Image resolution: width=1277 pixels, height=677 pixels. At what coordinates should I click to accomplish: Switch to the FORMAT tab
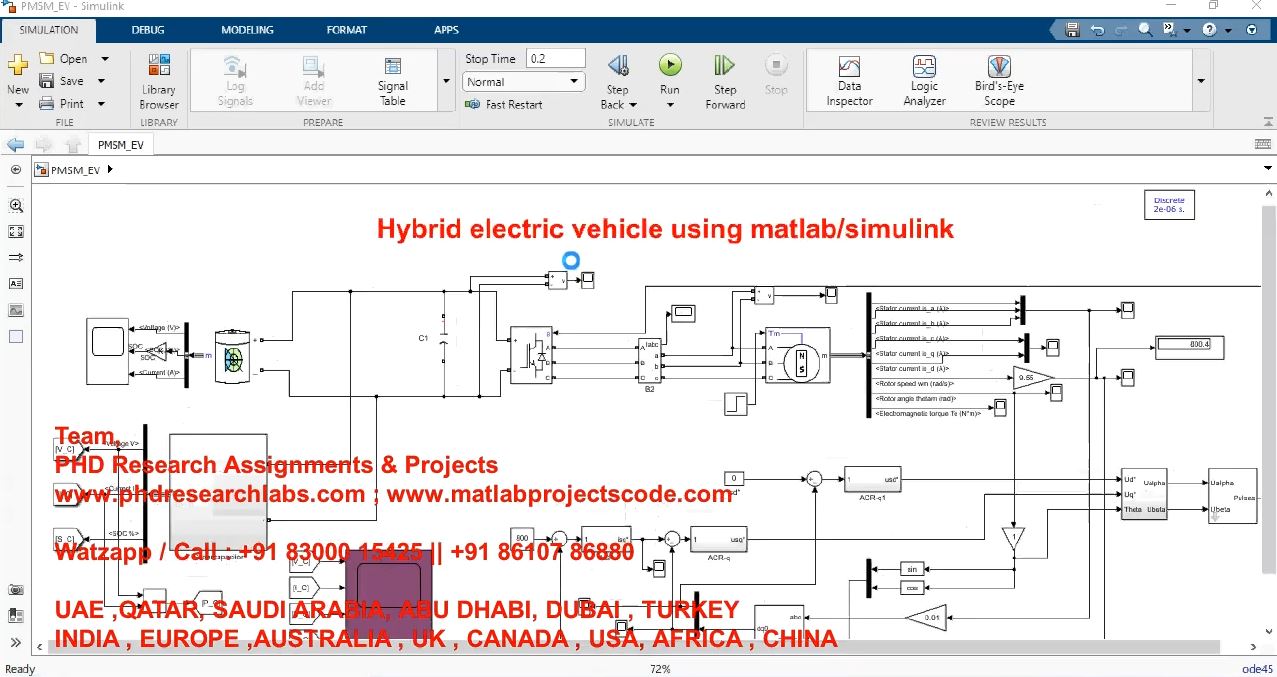[x=346, y=30]
